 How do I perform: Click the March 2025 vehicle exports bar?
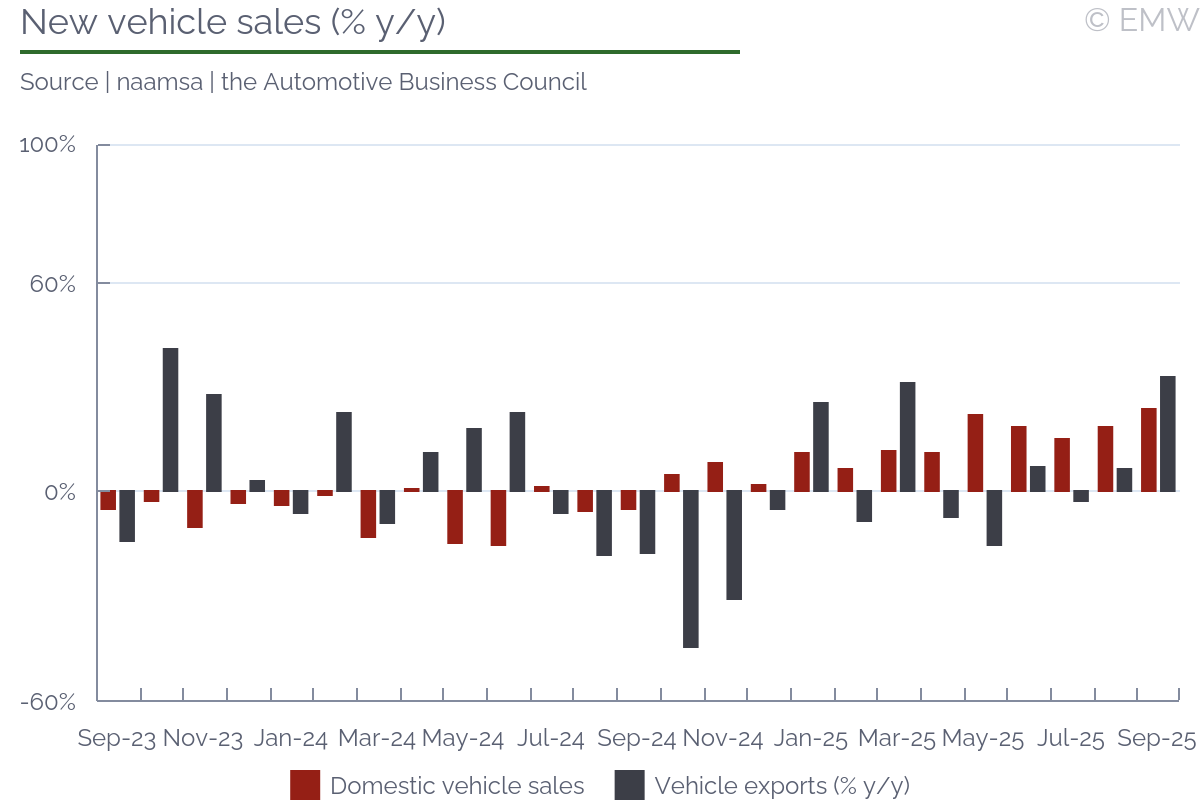[x=907, y=437]
